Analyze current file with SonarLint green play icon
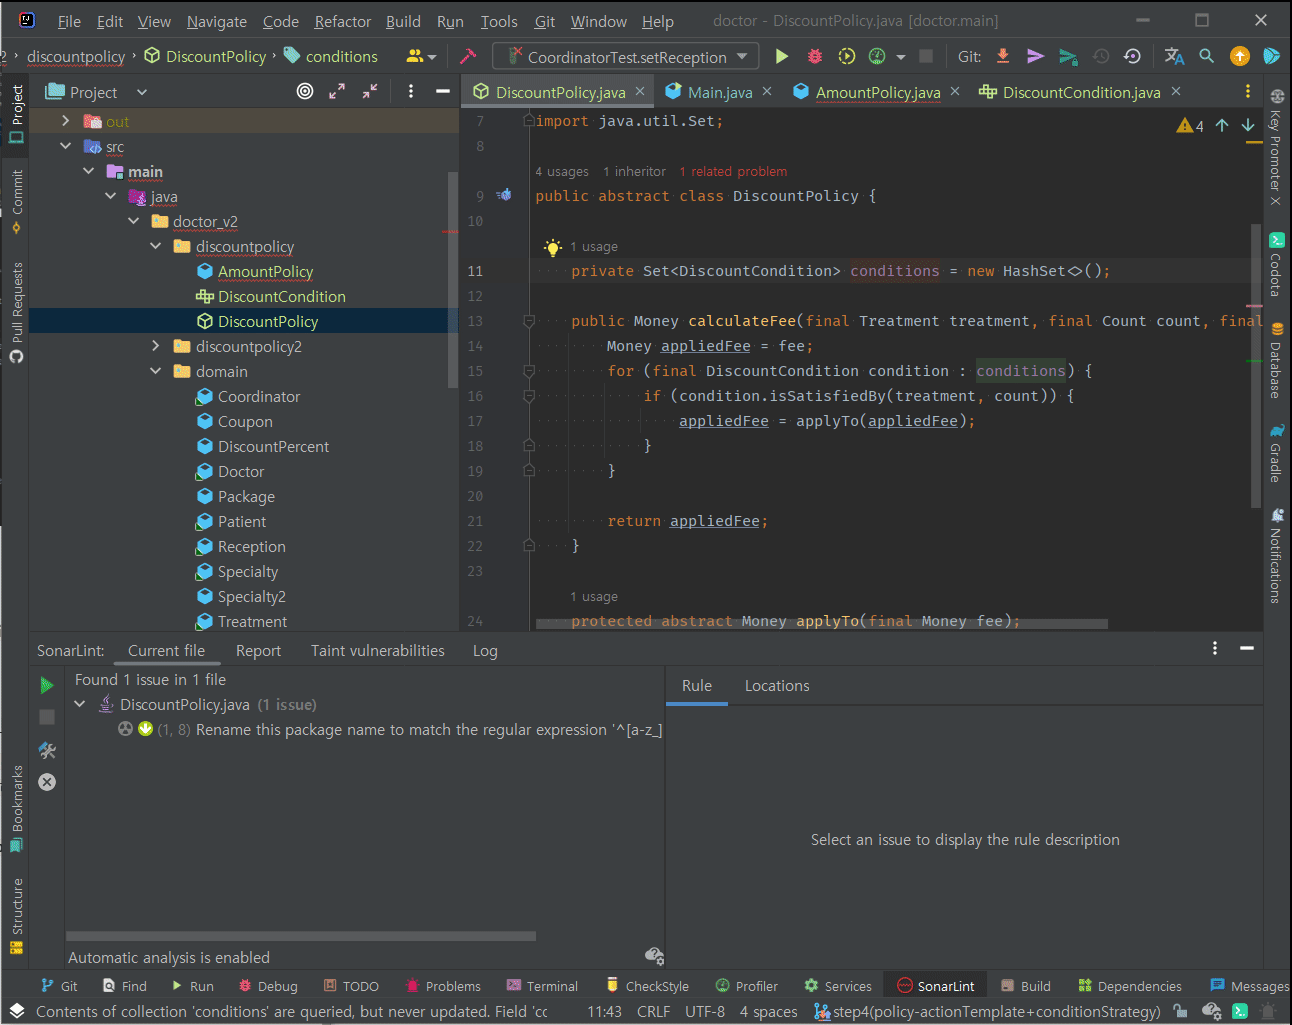Image resolution: width=1292 pixels, height=1025 pixels. point(47,685)
